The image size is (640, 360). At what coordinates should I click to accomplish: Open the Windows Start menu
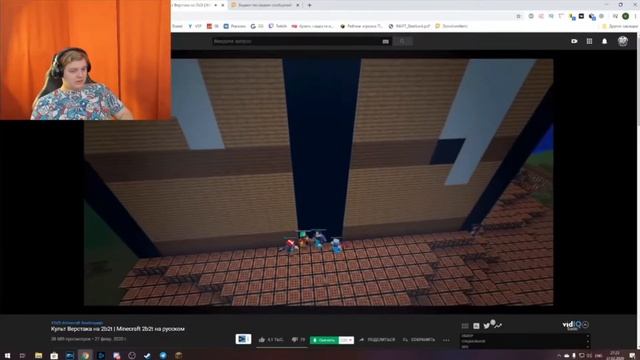click(x=7, y=356)
